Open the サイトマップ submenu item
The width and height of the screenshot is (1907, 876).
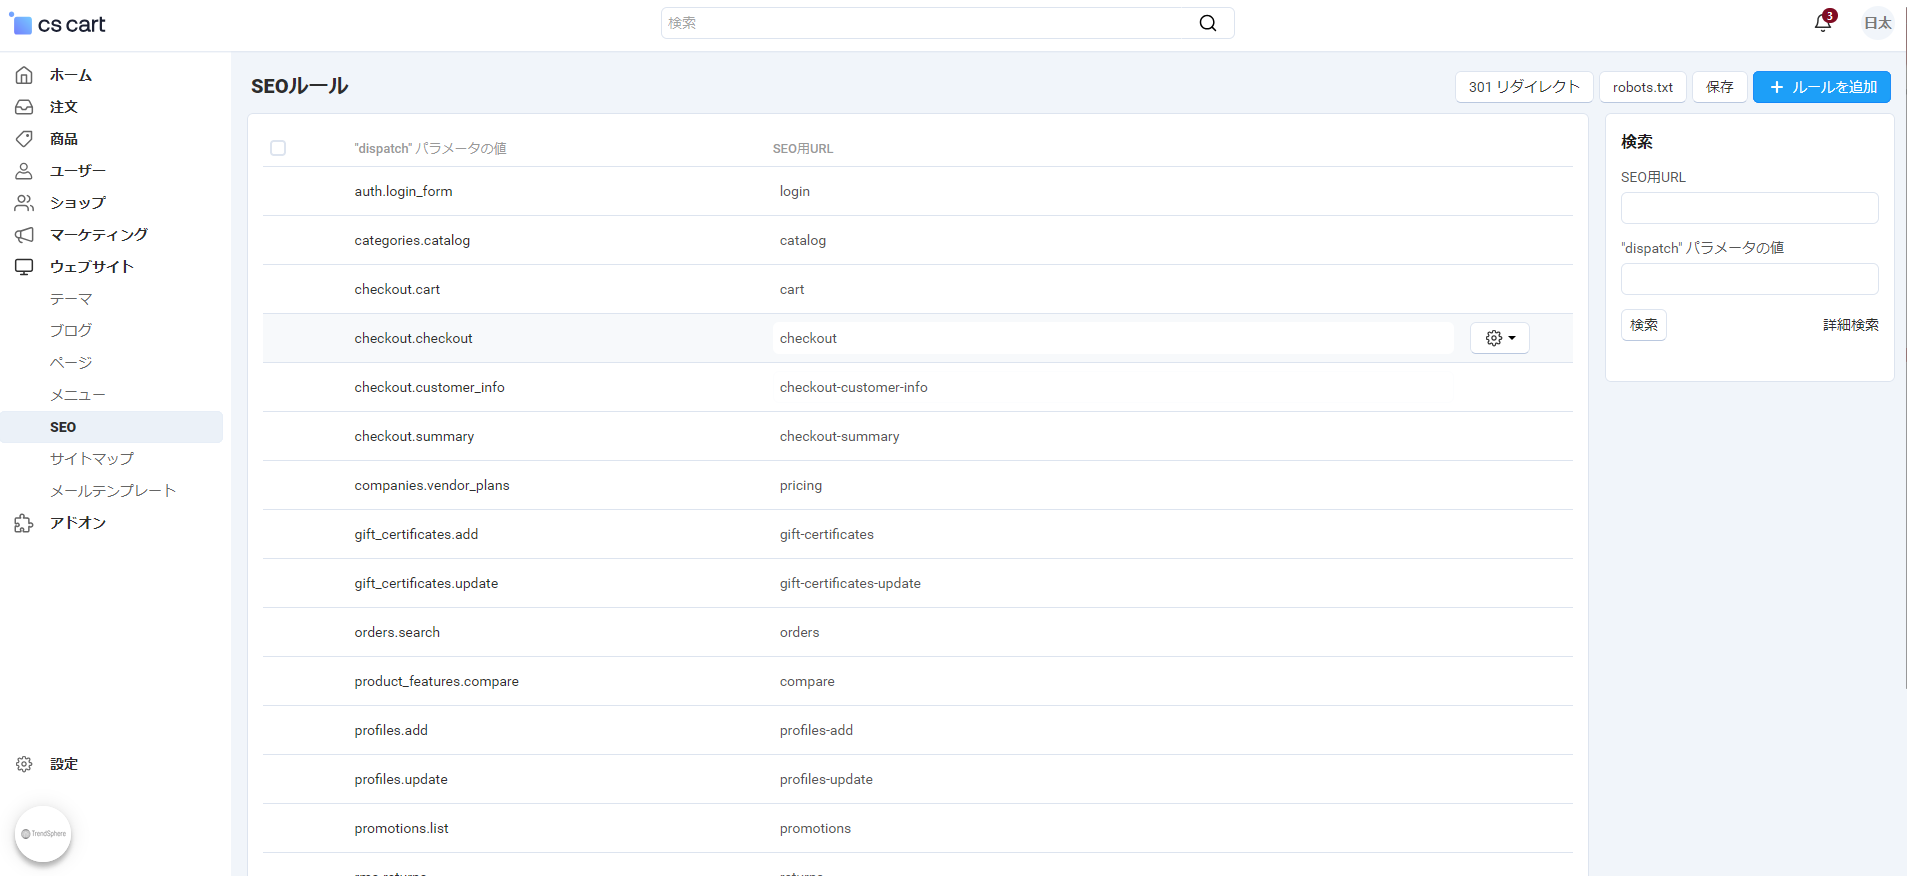tap(92, 459)
